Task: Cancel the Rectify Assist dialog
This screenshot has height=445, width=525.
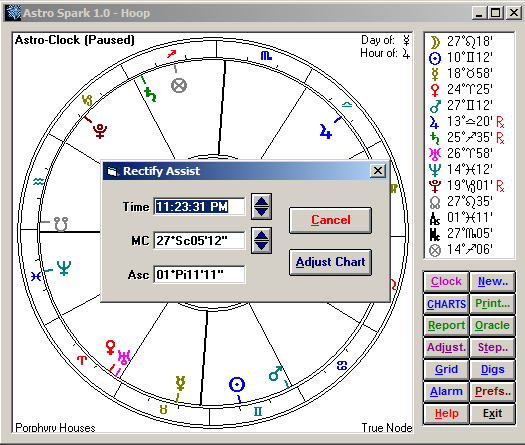Action: pos(330,220)
